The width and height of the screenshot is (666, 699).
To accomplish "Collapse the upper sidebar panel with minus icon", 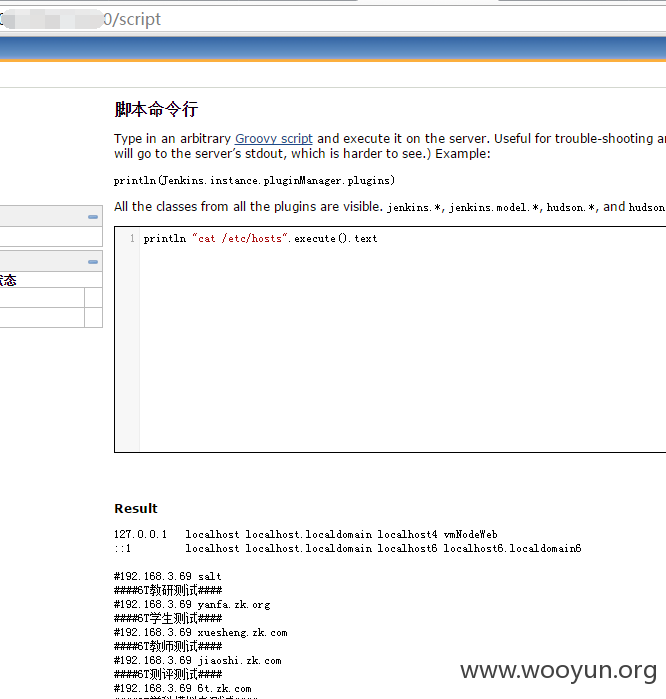I will [x=93, y=217].
